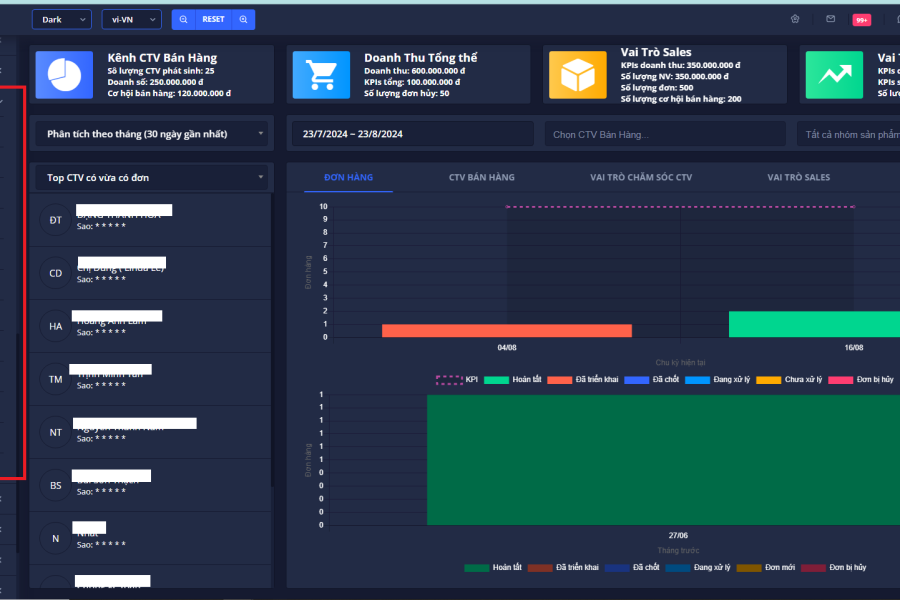Open the 99+ notifications badge
This screenshot has height=600, width=900.
tap(861, 20)
